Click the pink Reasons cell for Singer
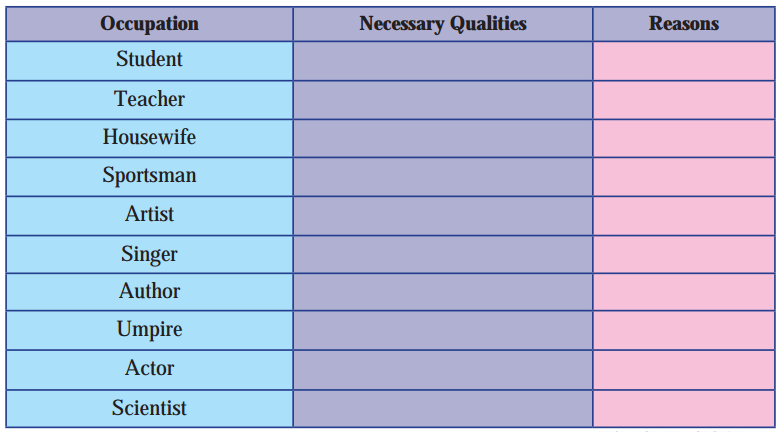This screenshot has width=782, height=448. pos(684,254)
